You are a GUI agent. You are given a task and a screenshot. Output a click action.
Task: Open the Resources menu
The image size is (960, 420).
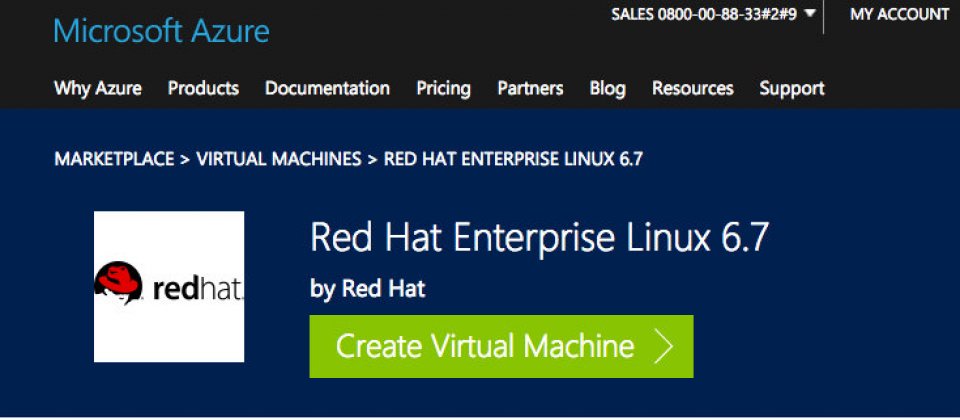692,88
